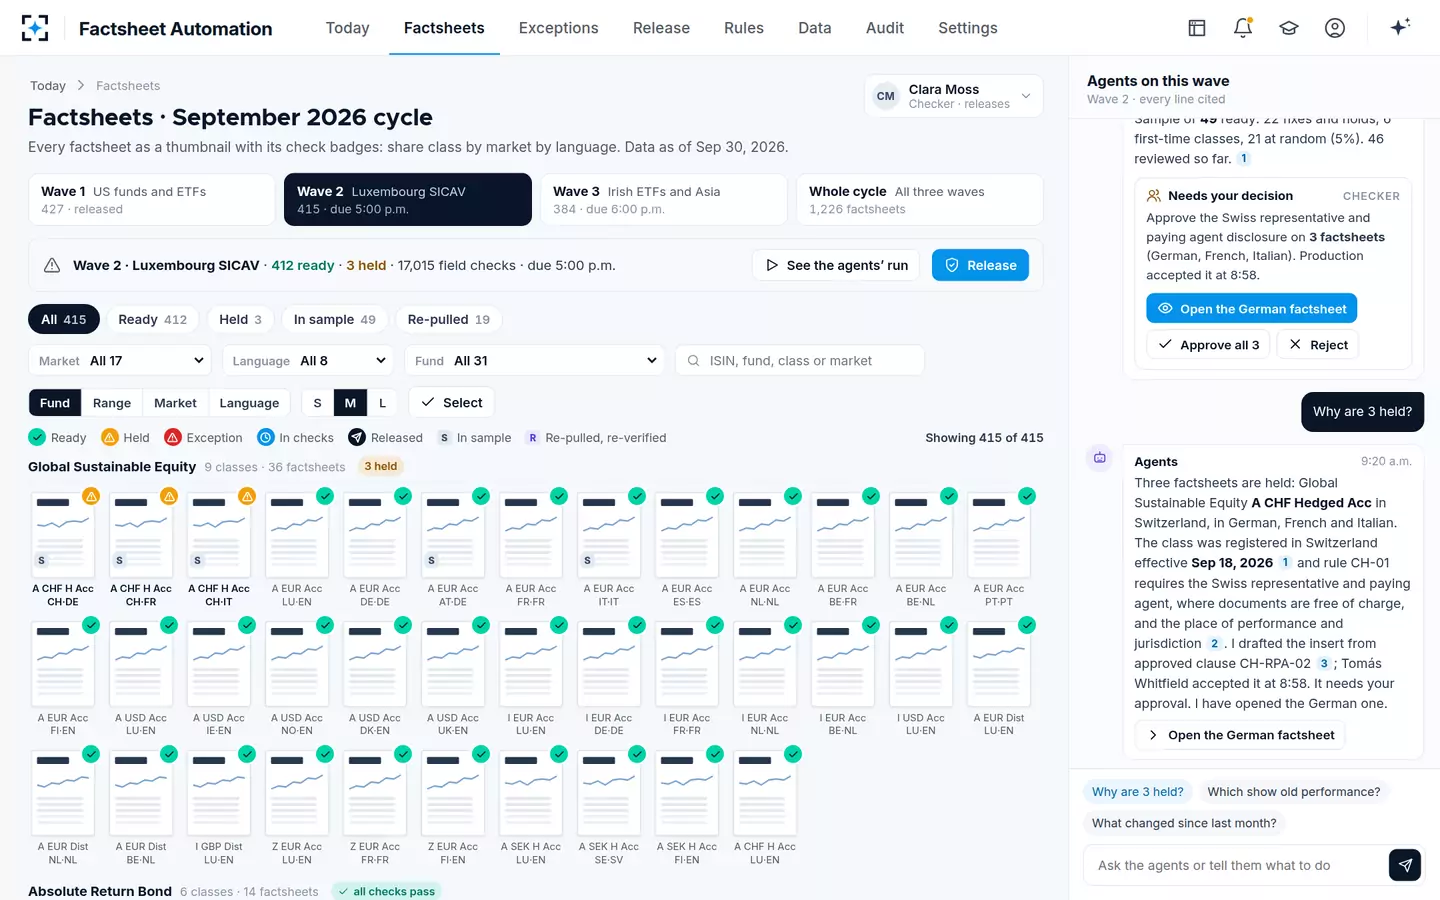The image size is (1440, 900).
Task: Expand Open the German factsheet row in chat reply
Action: [1240, 735]
